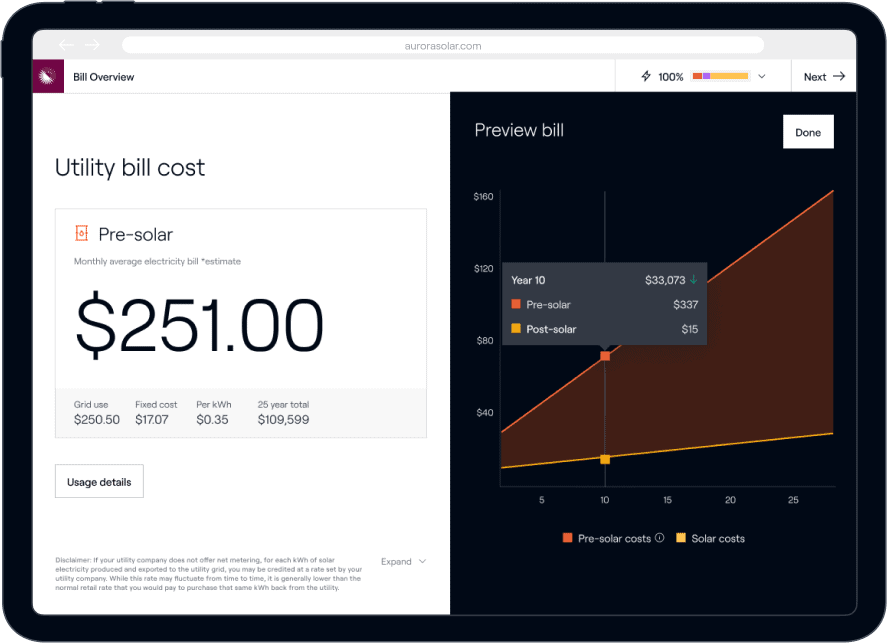Image resolution: width=887 pixels, height=643 pixels.
Task: Click the Solar costs legend swatch
Action: pyautogui.click(x=681, y=537)
